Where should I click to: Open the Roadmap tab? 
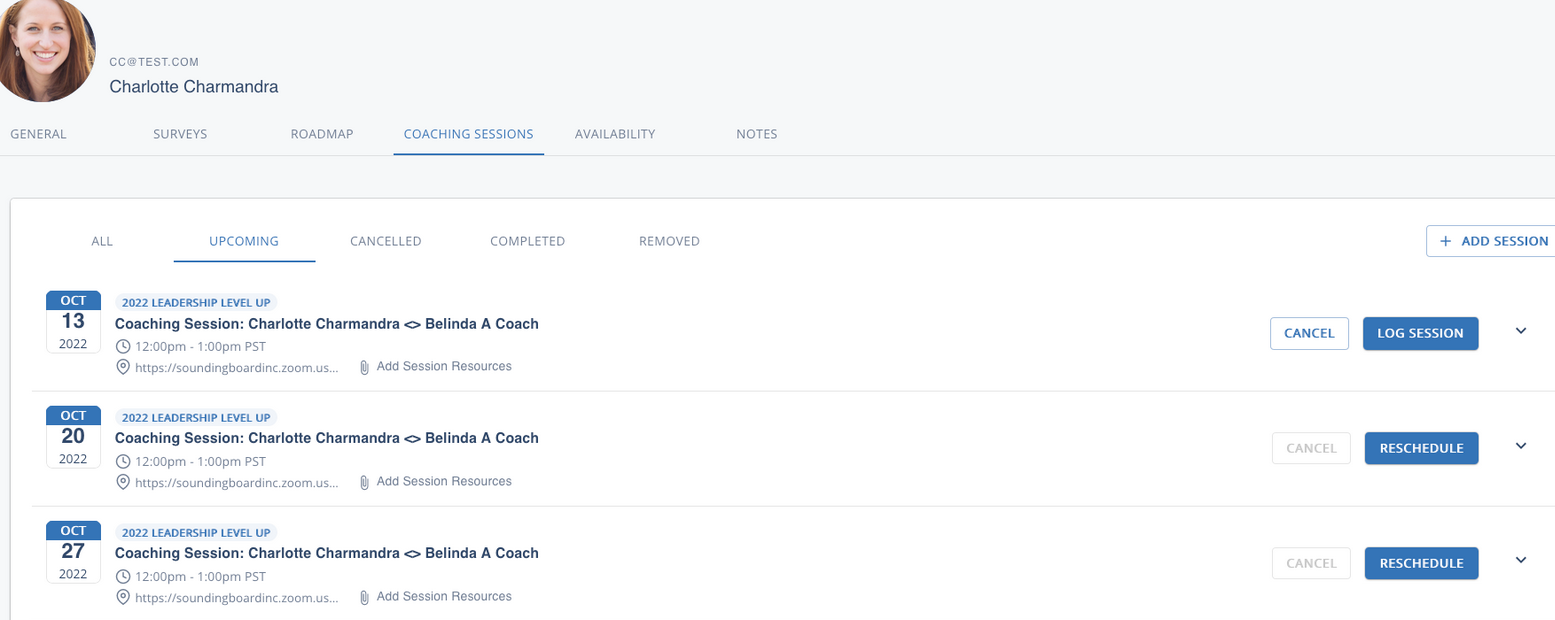(x=322, y=134)
